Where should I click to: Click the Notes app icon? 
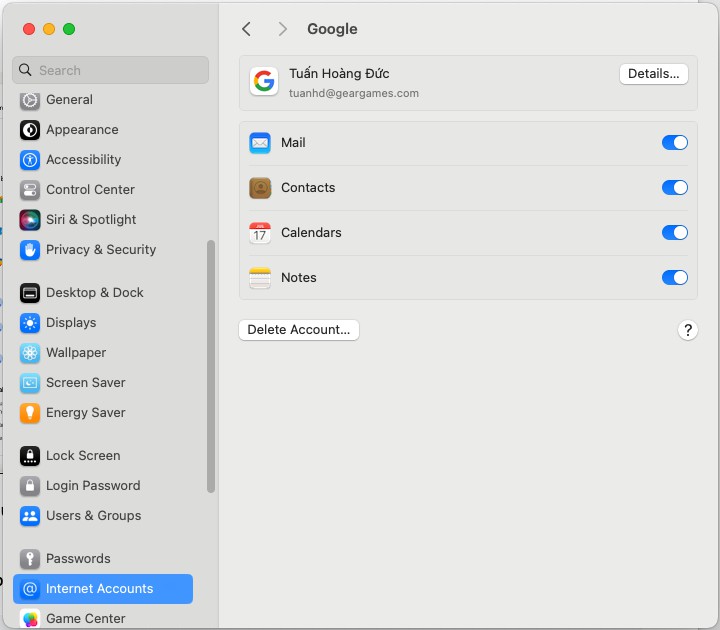[x=260, y=278]
